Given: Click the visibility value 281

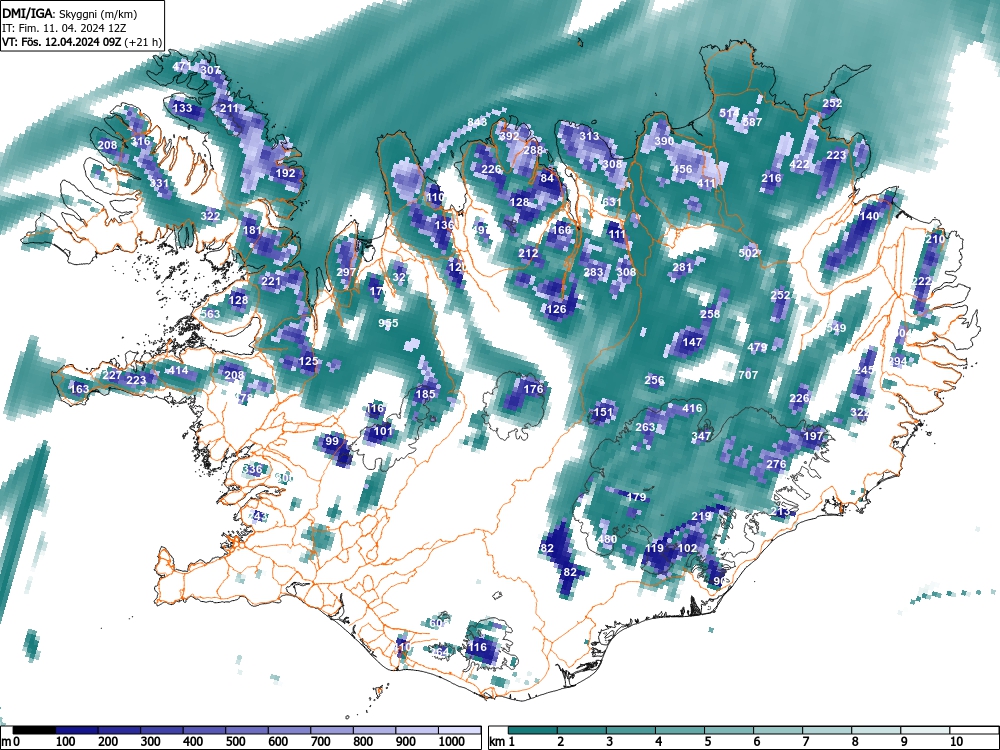Looking at the screenshot, I should tap(682, 267).
